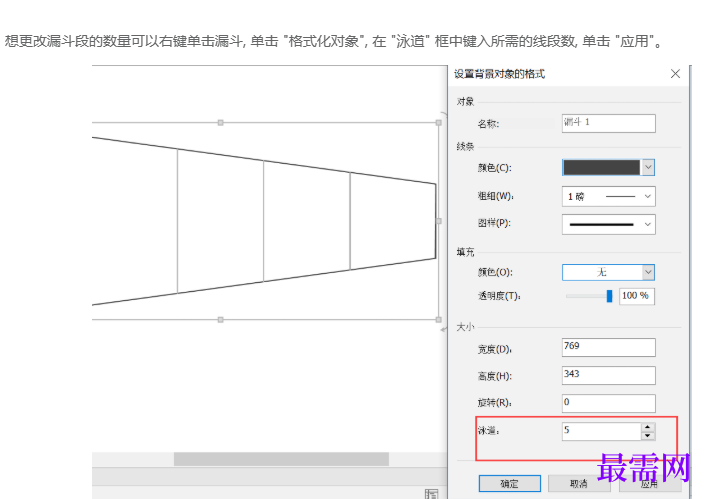Click the small icon at canvas bottom right
The width and height of the screenshot is (709, 499).
tap(431, 494)
